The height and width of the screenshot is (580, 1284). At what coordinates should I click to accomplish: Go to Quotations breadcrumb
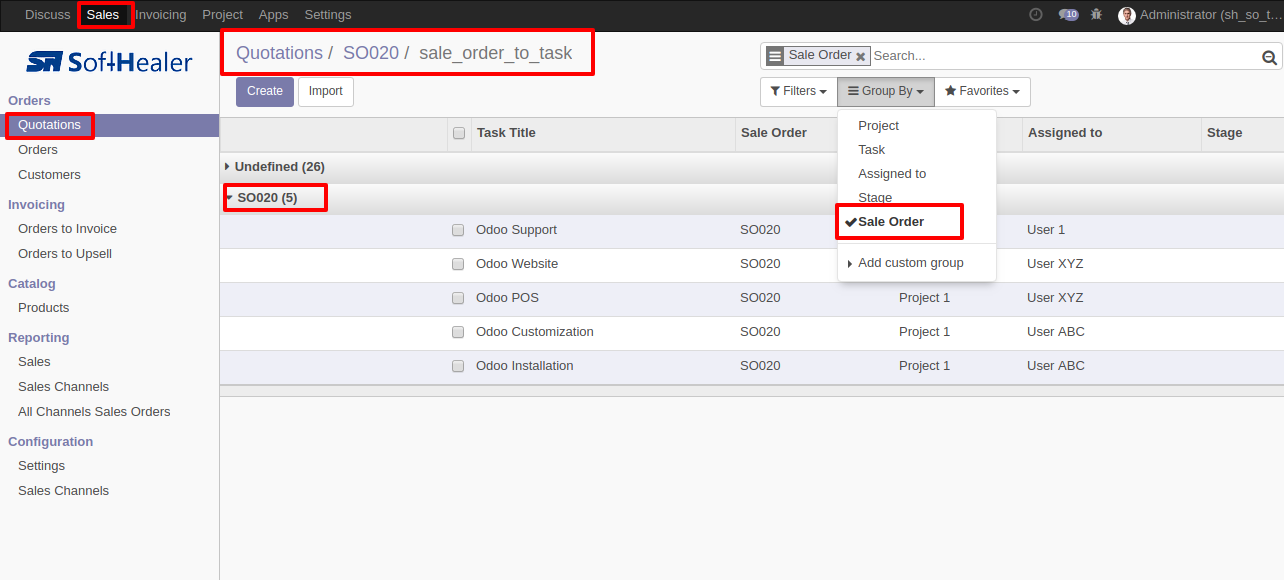coord(279,53)
